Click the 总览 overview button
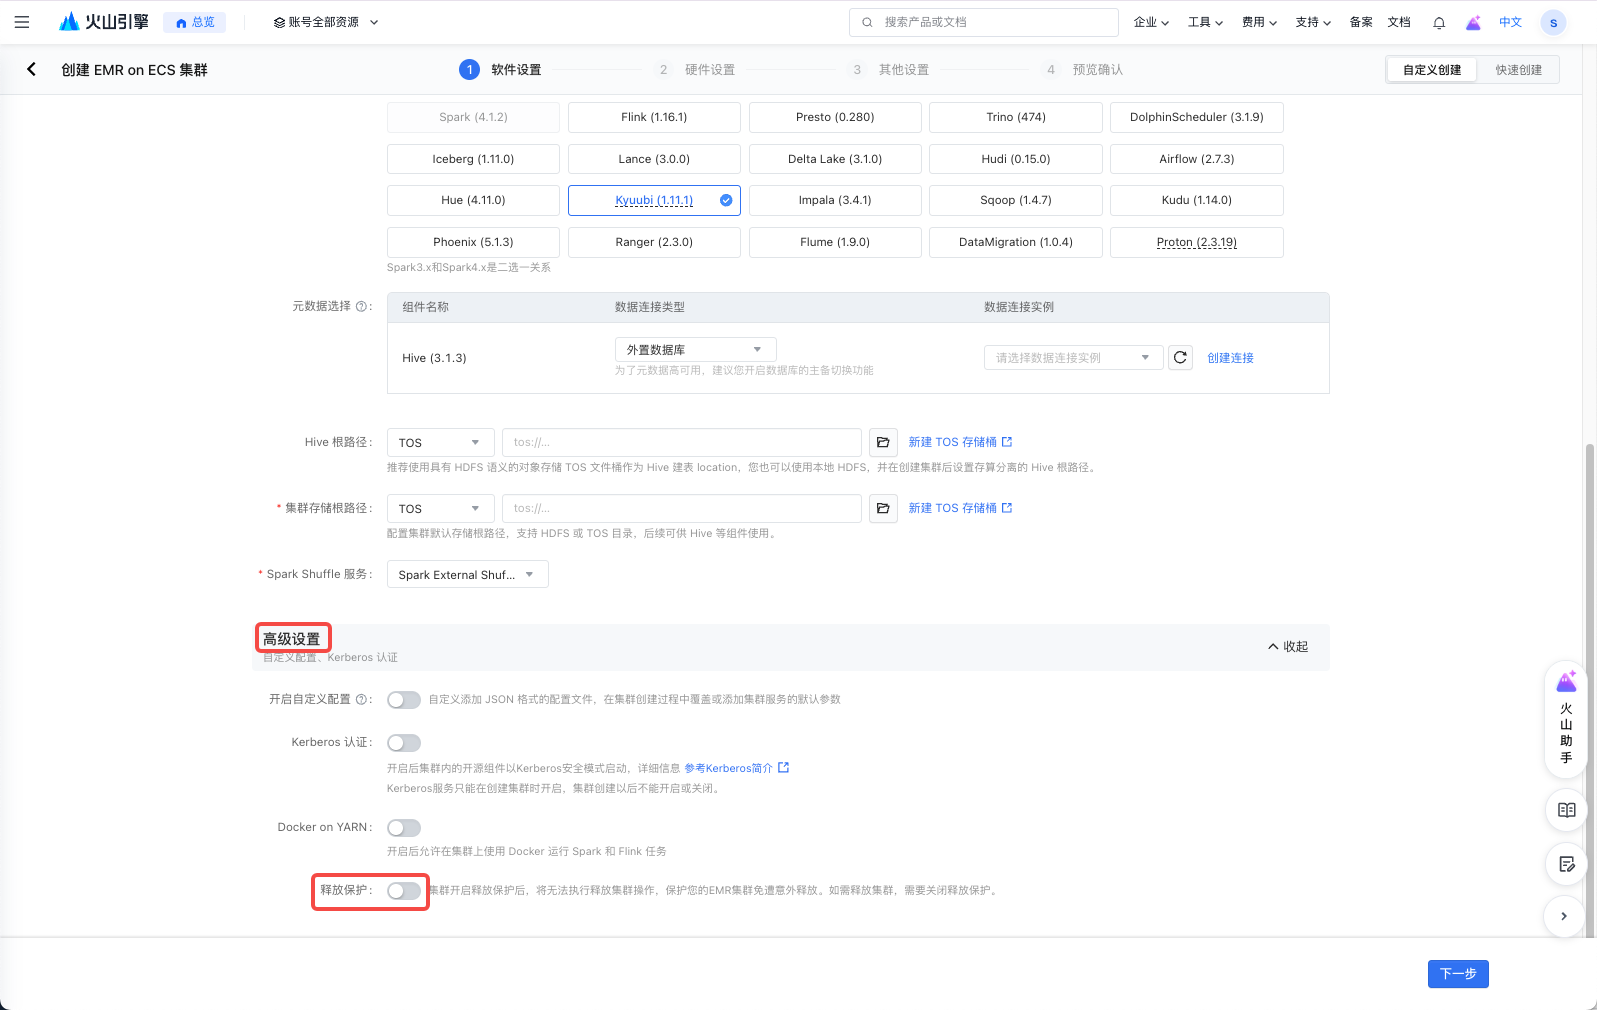This screenshot has width=1597, height=1010. (195, 22)
